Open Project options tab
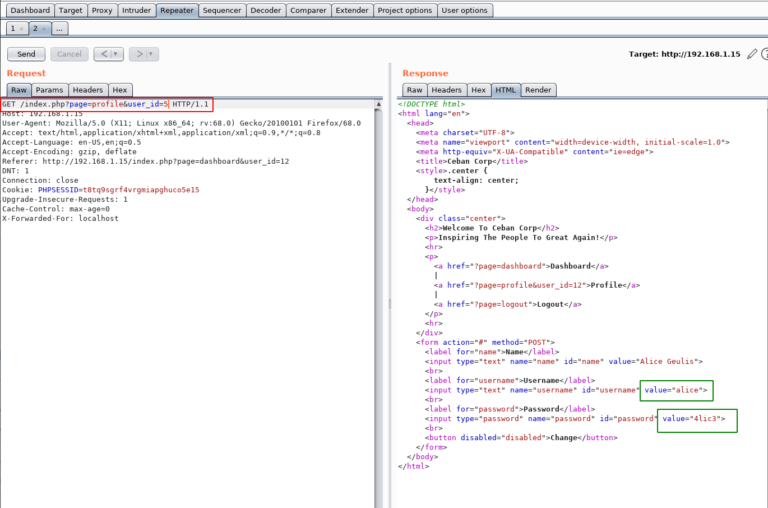Image resolution: width=768 pixels, height=508 pixels. (x=405, y=10)
